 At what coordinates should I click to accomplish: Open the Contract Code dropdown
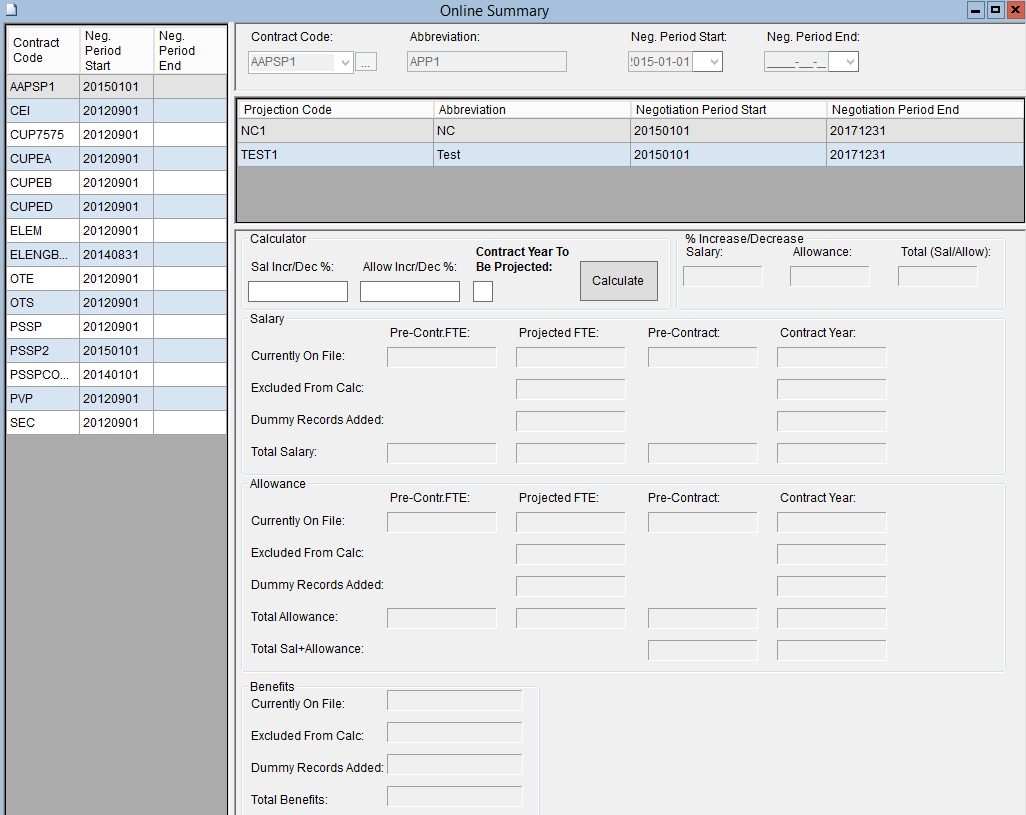(x=346, y=63)
